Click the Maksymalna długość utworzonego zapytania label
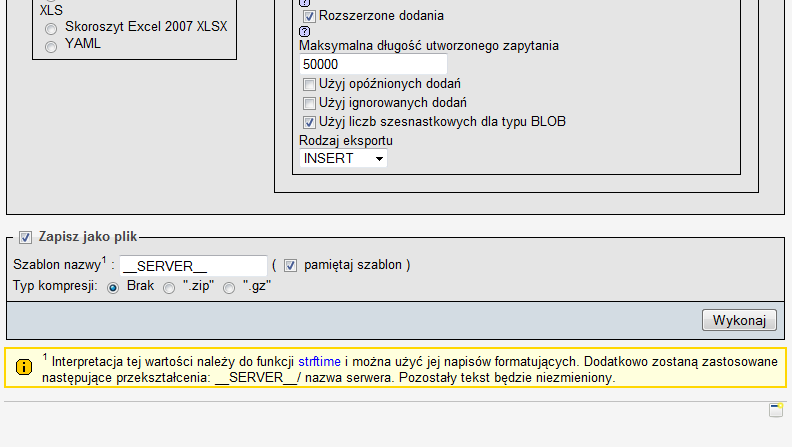Viewport: 792px width, 447px height. (x=429, y=45)
